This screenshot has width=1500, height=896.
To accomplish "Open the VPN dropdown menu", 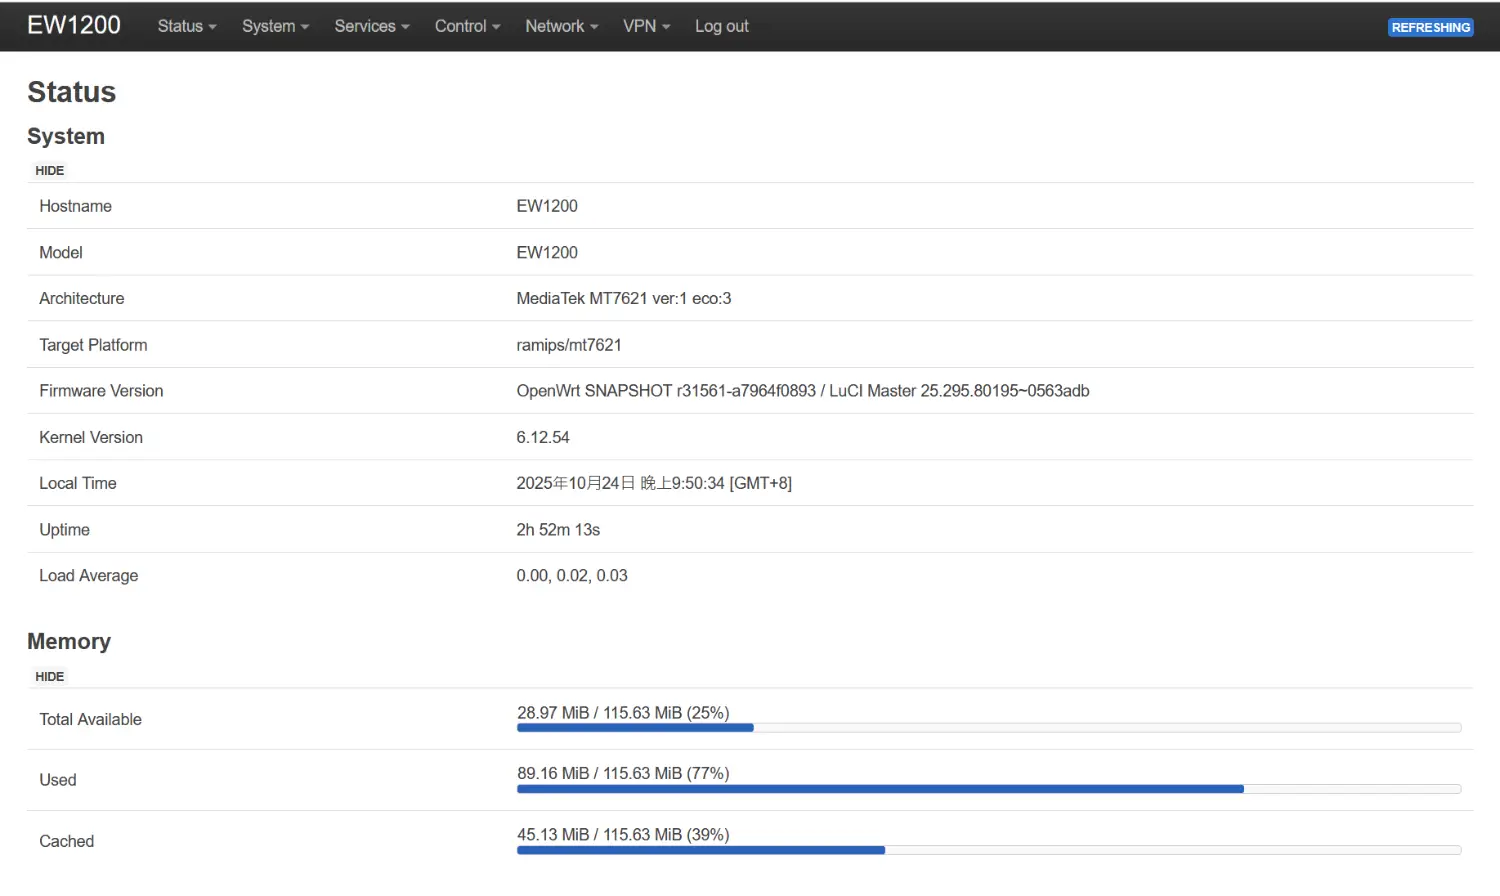I will pos(646,26).
